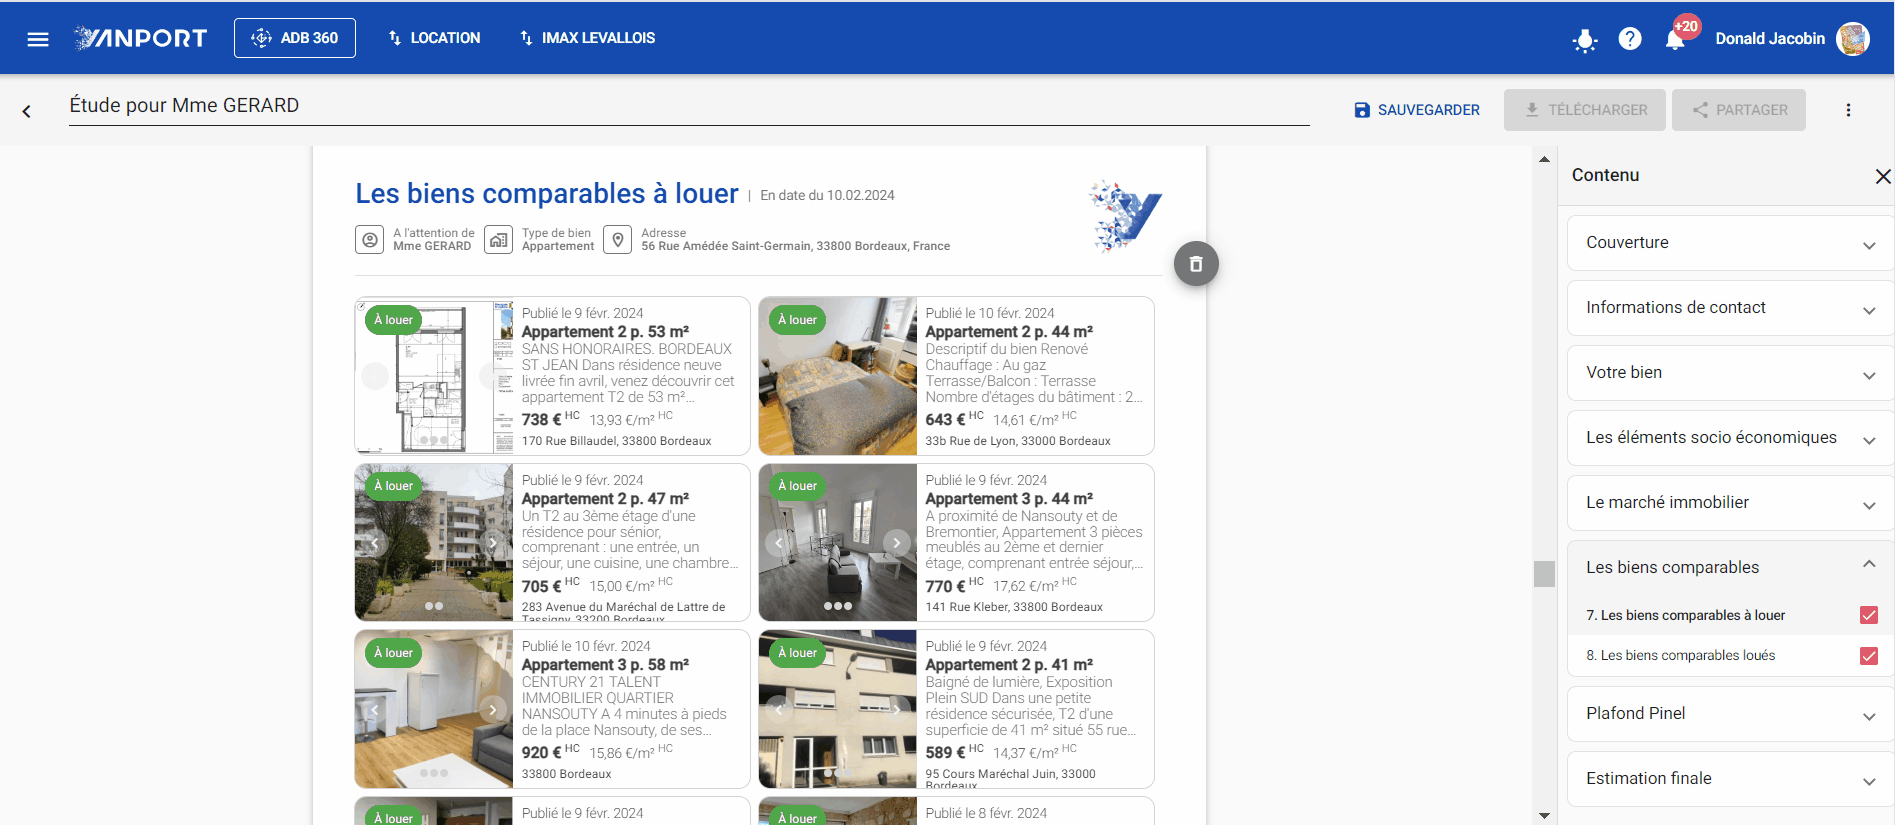Viewport: 1895px width, 825px height.
Task: Click the 'Contenu' panel heading
Action: click(1605, 175)
